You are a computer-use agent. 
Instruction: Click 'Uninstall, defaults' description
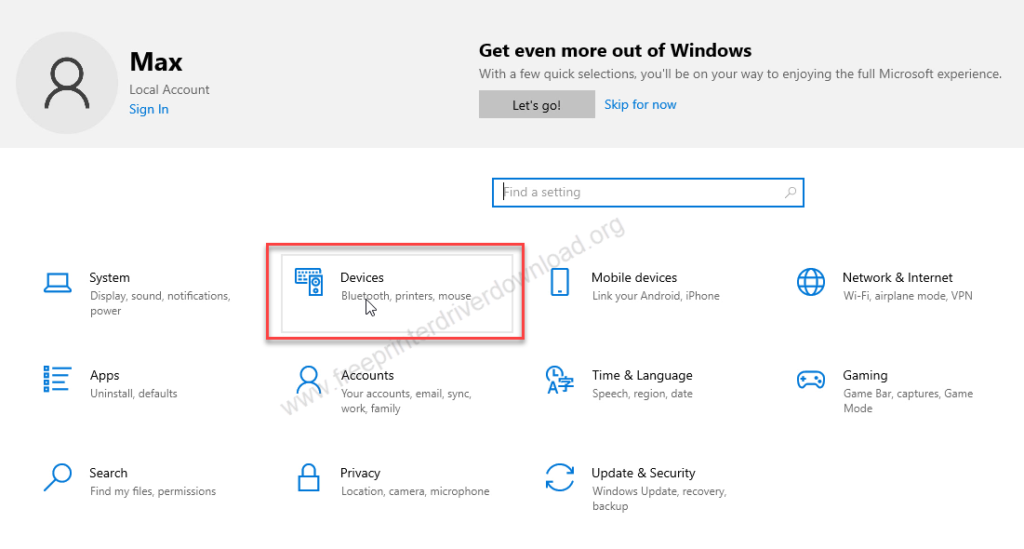(x=133, y=394)
